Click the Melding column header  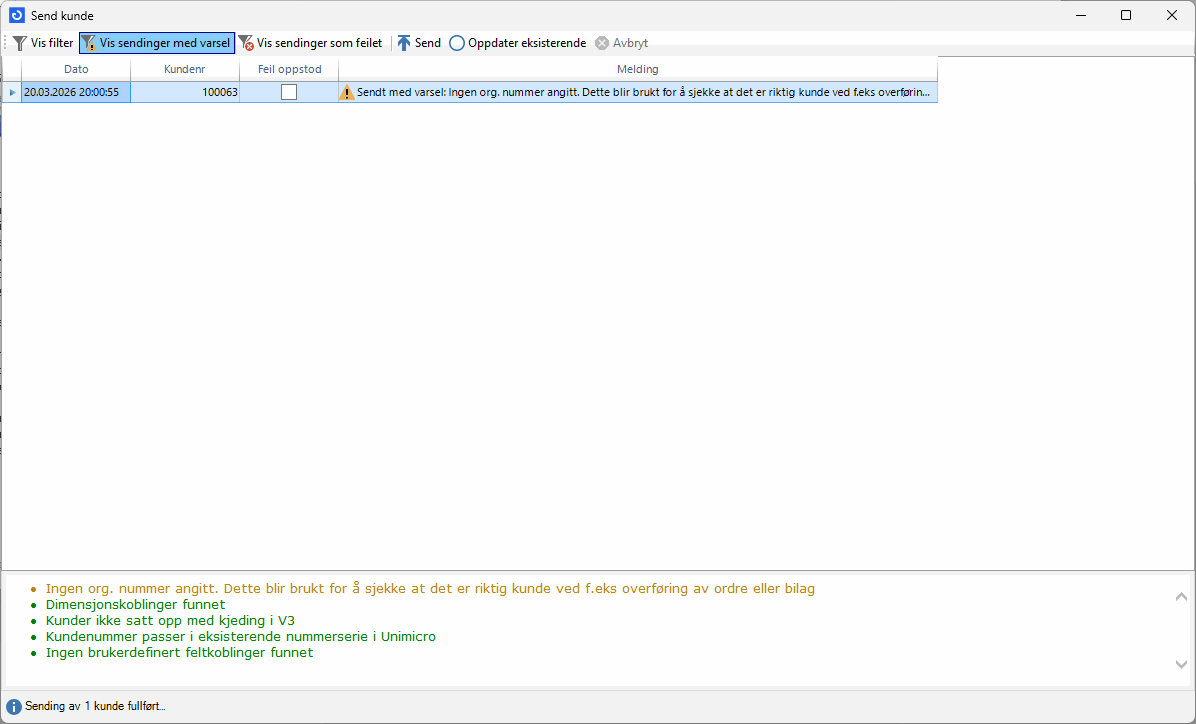(637, 69)
